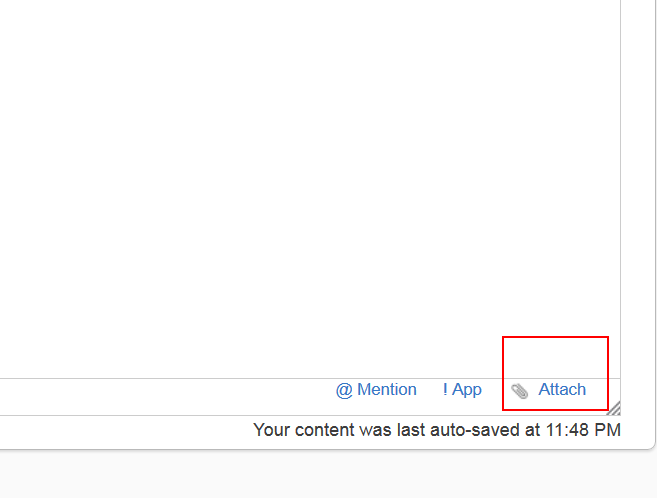Screen dimensions: 657x498
Task: Place cursor at bottom of editor body
Action: pyautogui.click(x=300, y=365)
